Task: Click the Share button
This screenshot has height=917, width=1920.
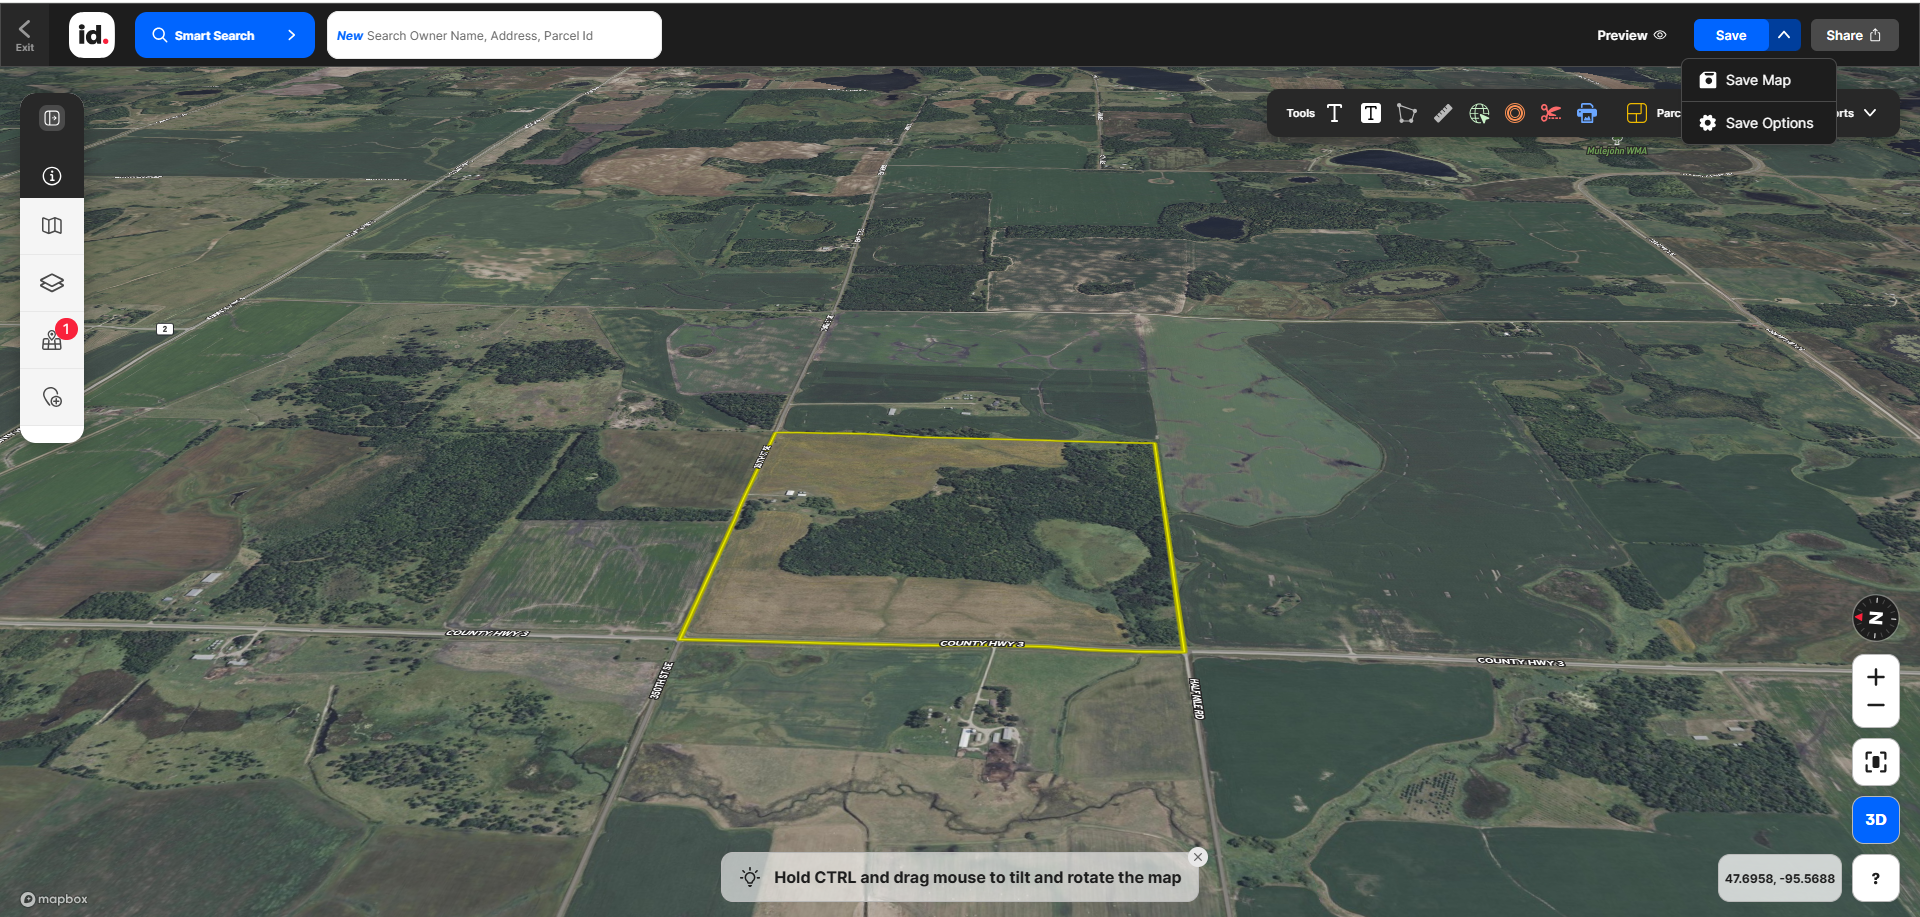Action: [x=1853, y=35]
